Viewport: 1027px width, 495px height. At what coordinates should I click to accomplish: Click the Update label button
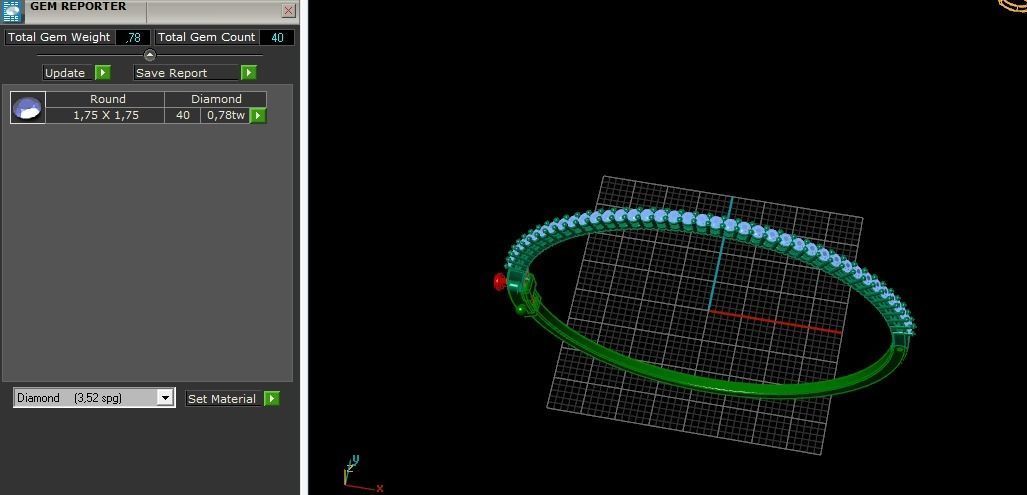[68, 73]
